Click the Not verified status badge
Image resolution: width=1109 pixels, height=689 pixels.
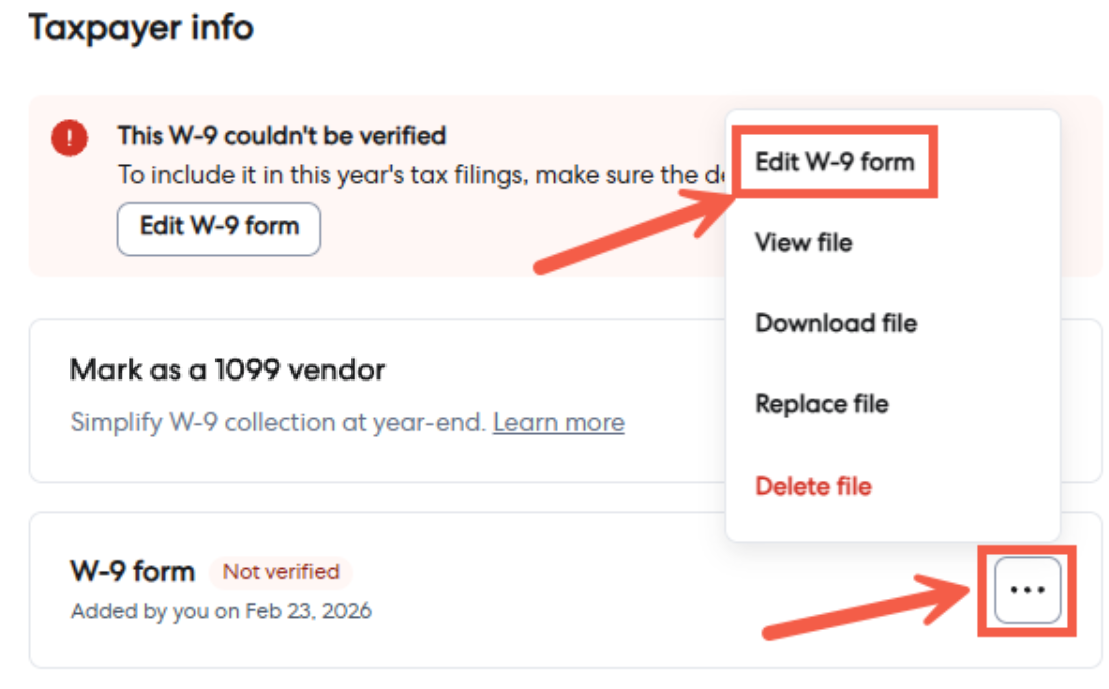point(280,572)
